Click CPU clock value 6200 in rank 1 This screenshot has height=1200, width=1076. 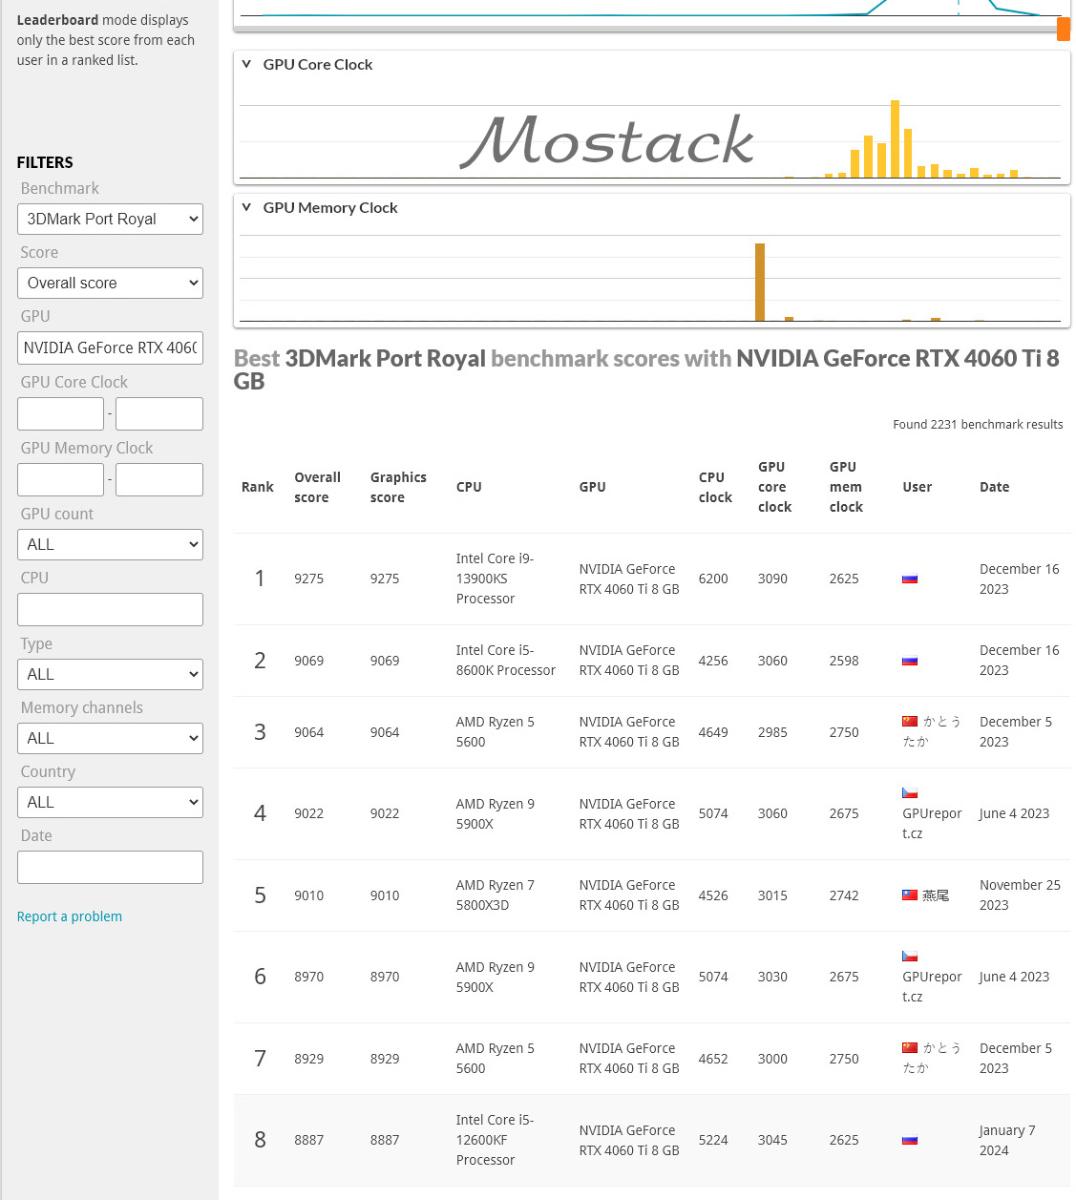(x=713, y=579)
